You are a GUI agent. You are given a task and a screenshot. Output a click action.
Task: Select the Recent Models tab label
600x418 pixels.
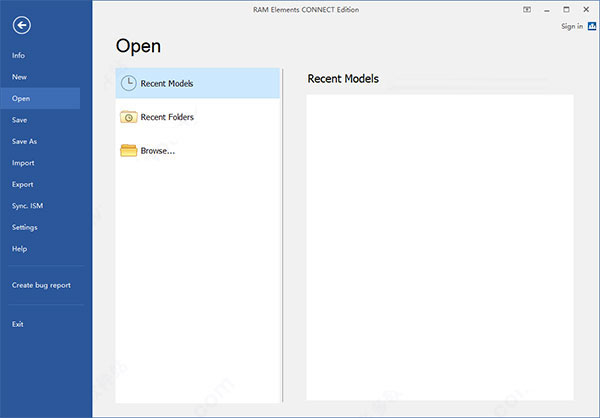coord(167,83)
